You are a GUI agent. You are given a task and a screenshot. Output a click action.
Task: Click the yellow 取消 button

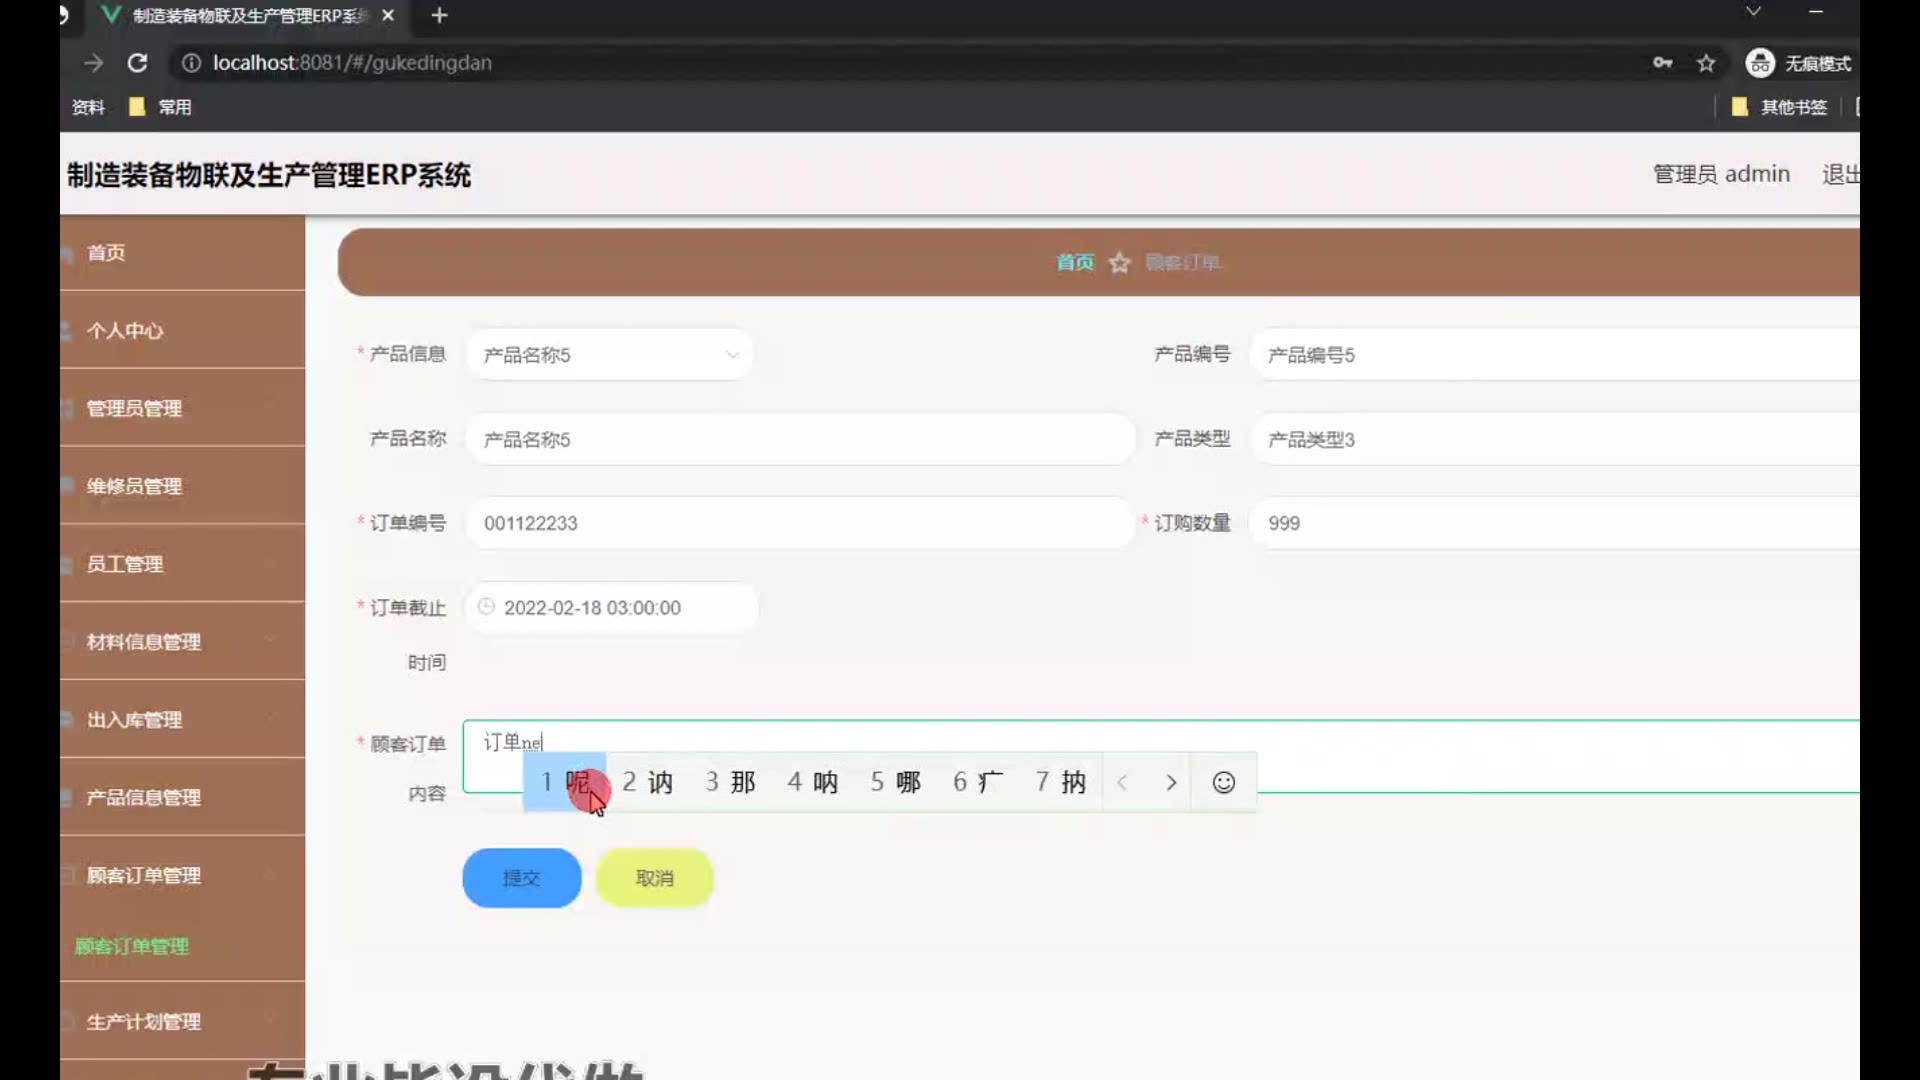click(654, 878)
